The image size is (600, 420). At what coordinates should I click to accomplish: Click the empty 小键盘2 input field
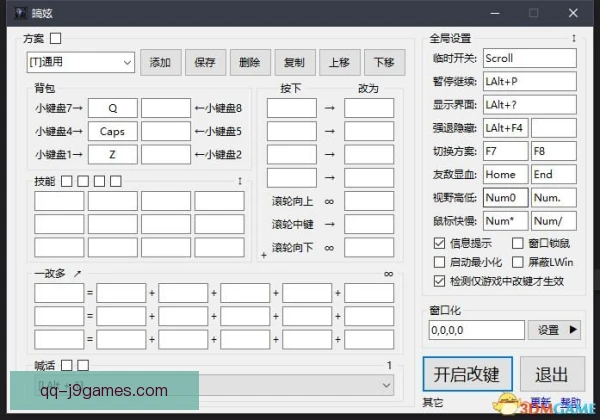166,155
